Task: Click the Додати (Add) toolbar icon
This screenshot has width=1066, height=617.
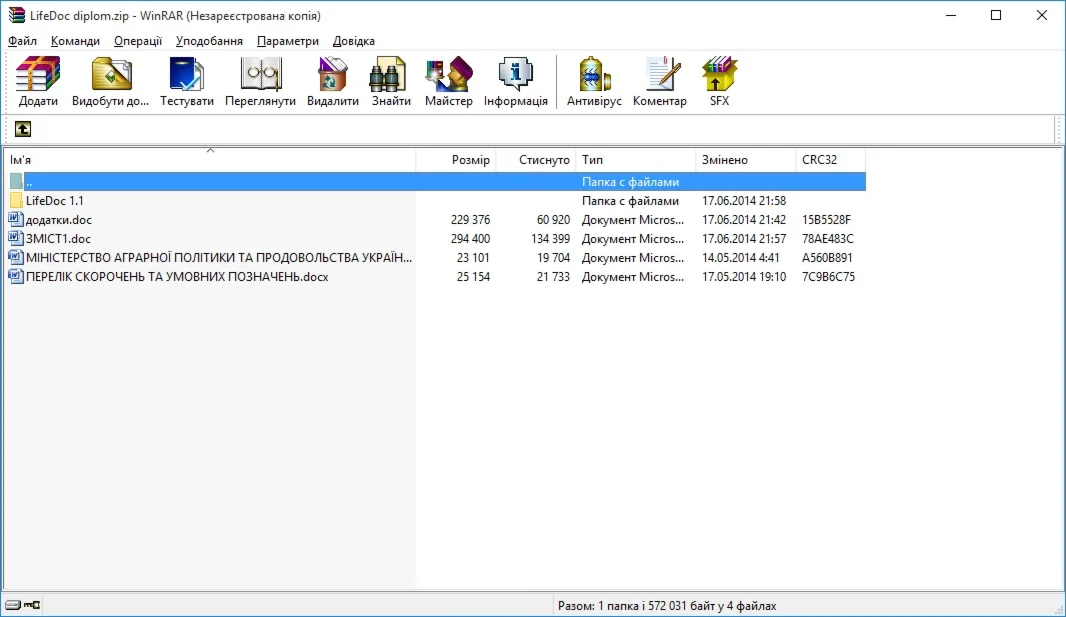Action: 38,74
